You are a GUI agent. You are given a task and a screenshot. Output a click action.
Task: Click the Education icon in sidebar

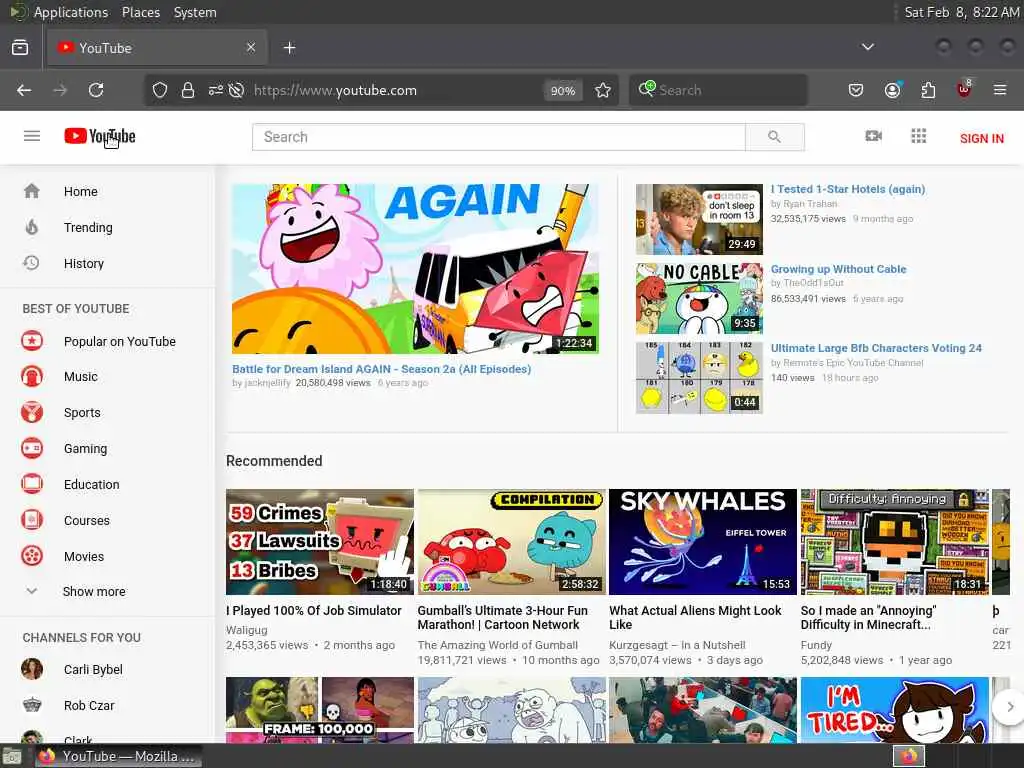[x=32, y=484]
